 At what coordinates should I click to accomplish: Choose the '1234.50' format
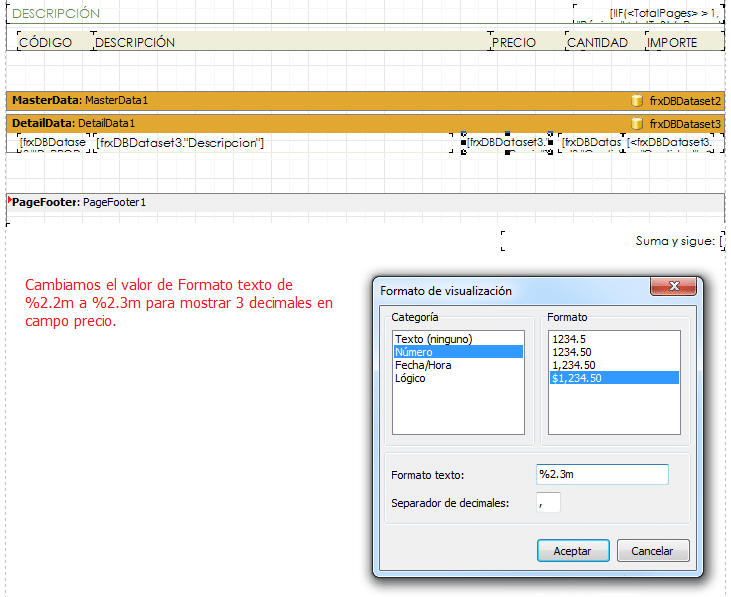click(614, 352)
